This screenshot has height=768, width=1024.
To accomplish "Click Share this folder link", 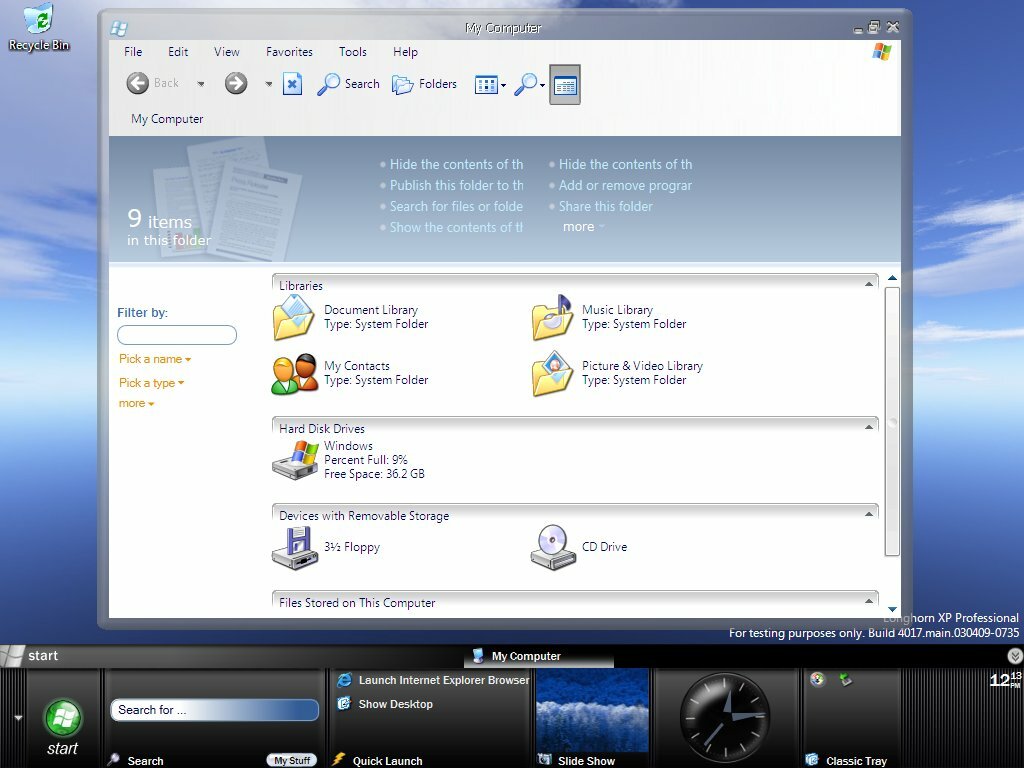I will (605, 206).
